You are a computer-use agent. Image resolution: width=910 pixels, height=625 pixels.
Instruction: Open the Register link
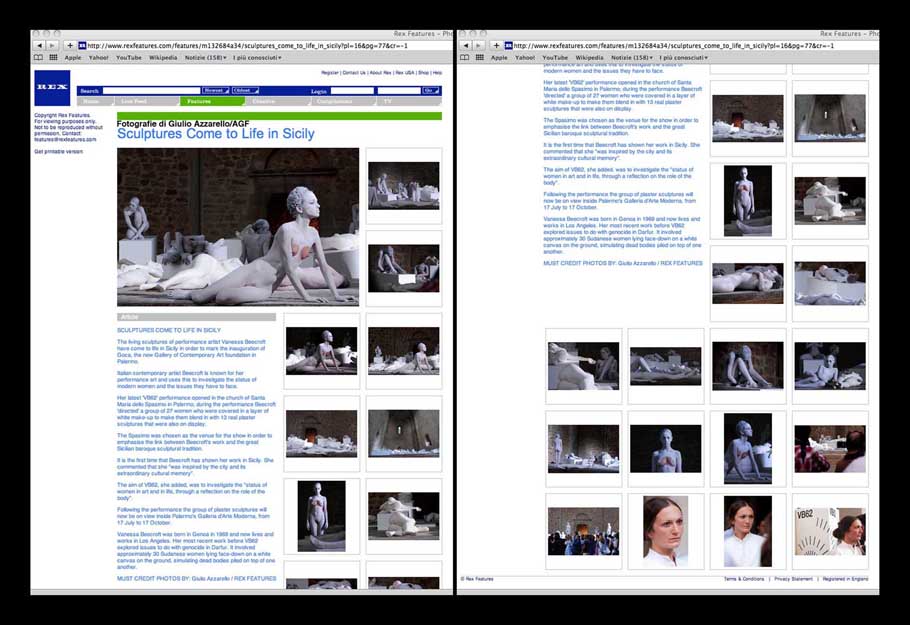(330, 73)
